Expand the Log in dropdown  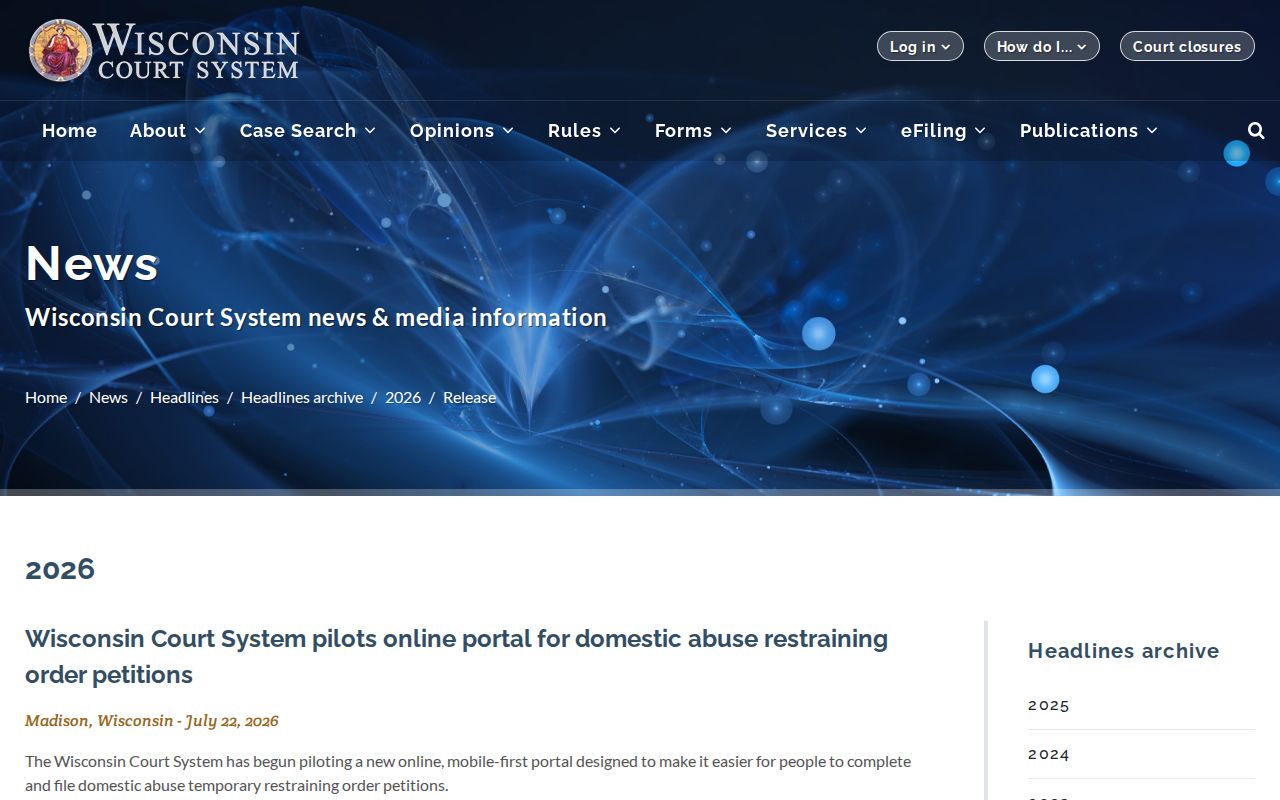click(x=920, y=46)
